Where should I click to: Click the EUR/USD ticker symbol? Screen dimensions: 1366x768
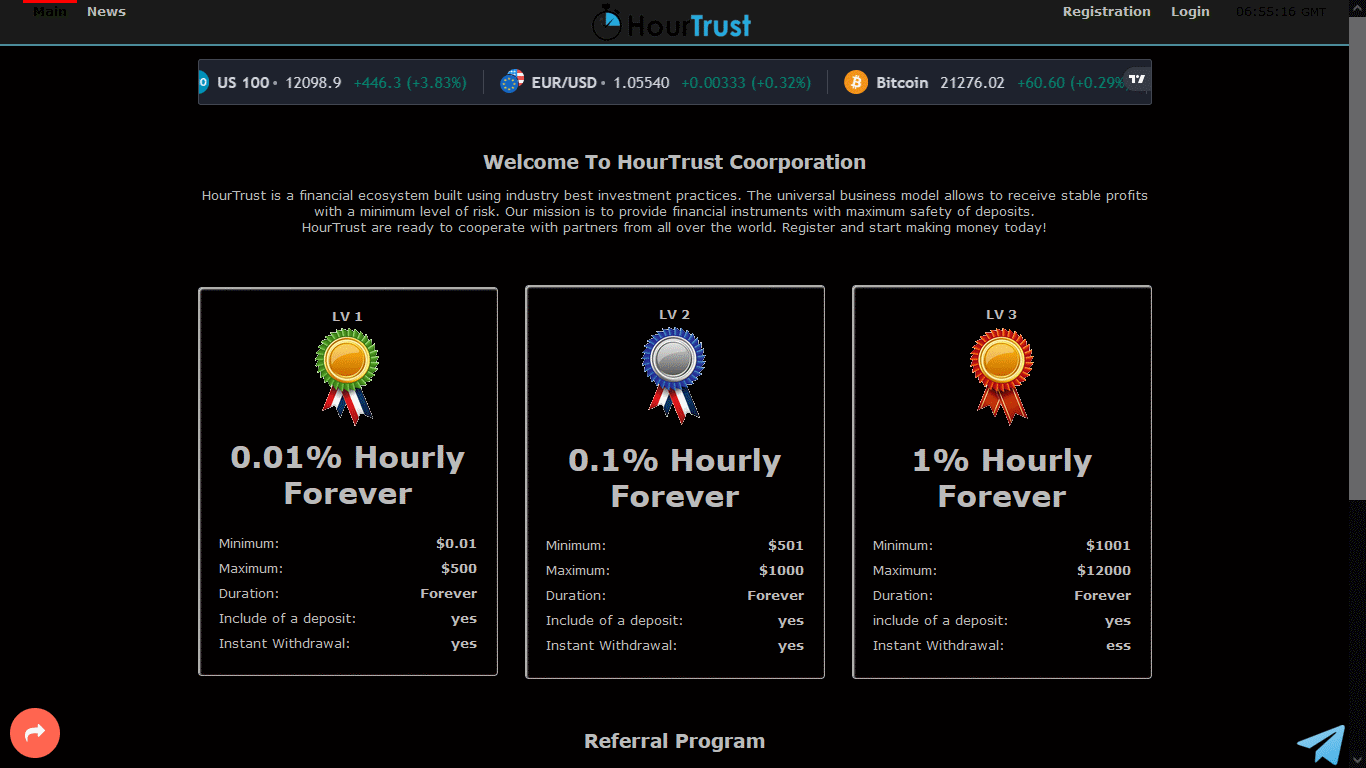pyautogui.click(x=565, y=83)
